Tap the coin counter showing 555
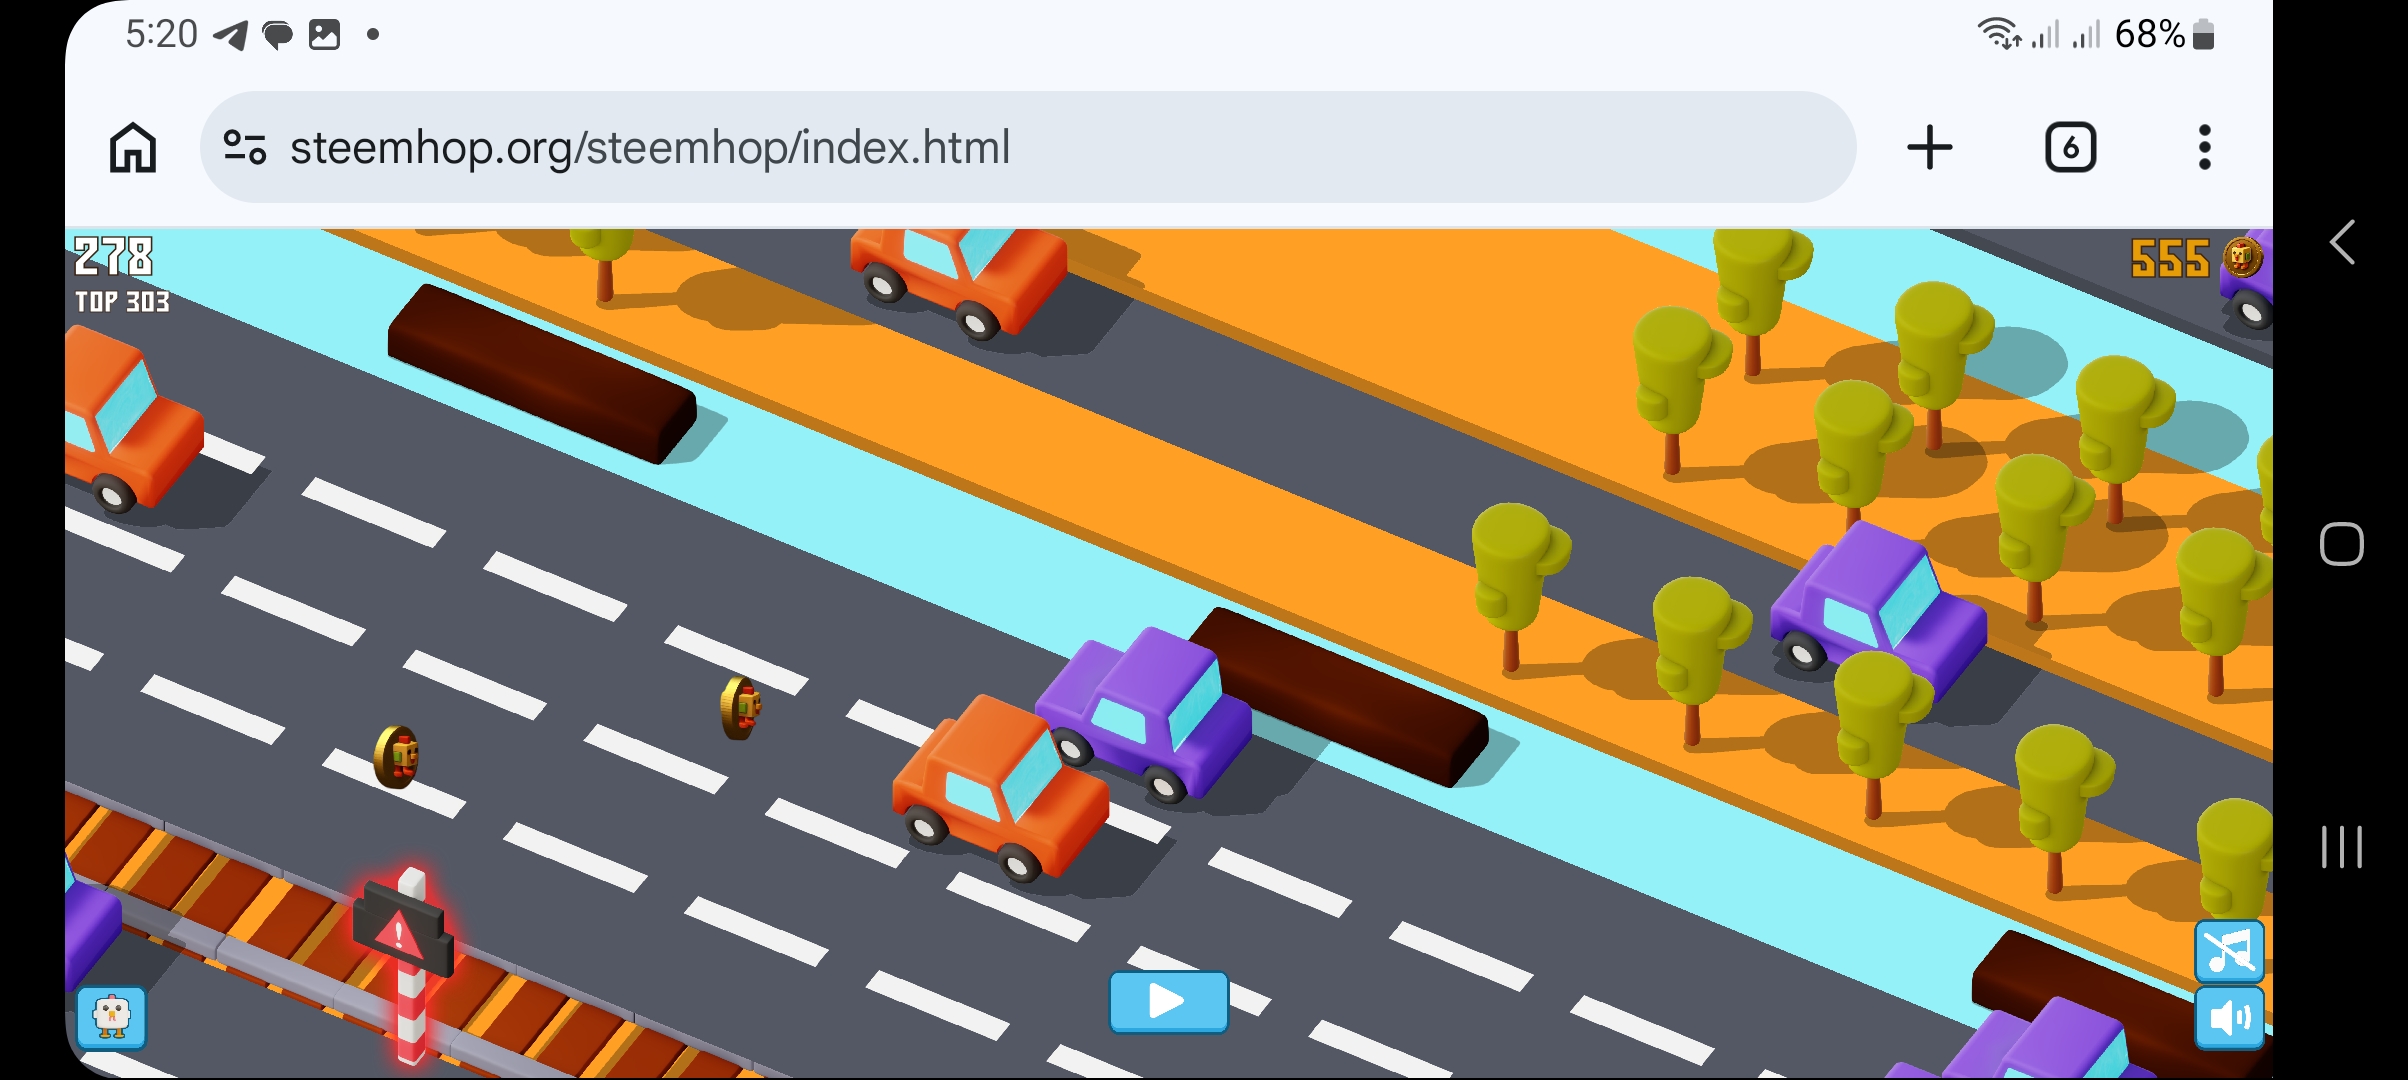 pos(2169,259)
